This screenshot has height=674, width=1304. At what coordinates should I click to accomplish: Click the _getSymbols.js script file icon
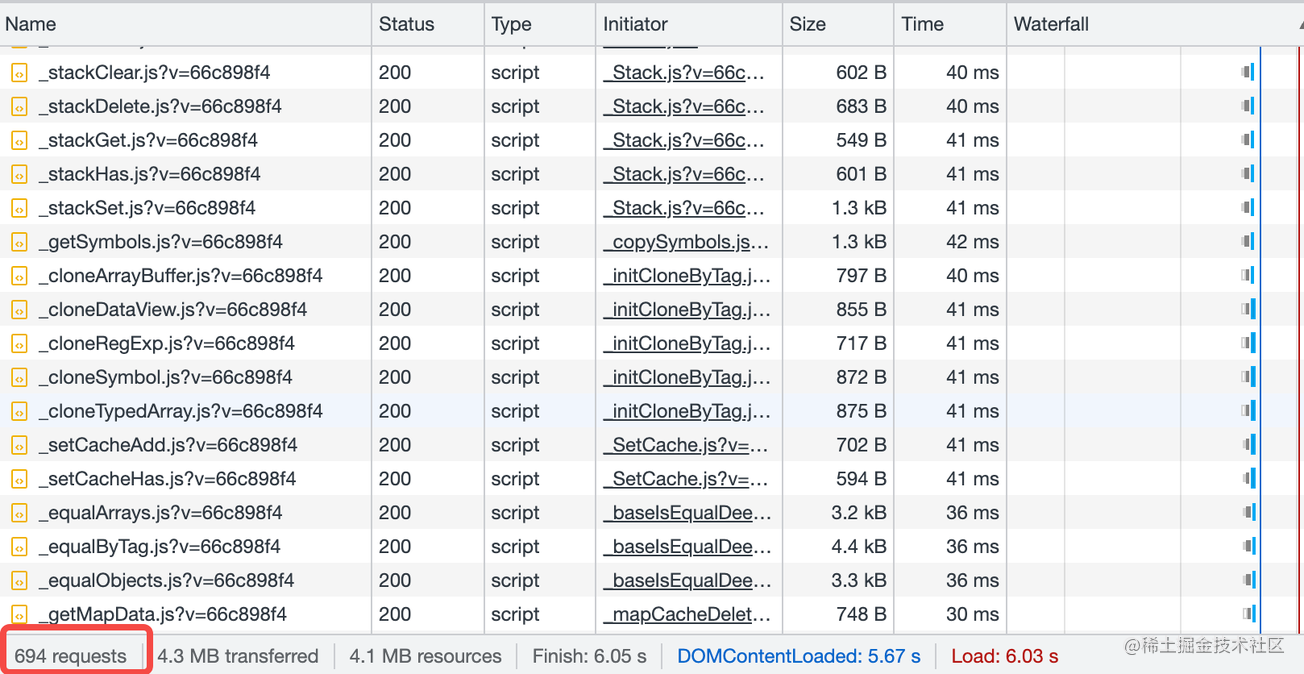(19, 242)
